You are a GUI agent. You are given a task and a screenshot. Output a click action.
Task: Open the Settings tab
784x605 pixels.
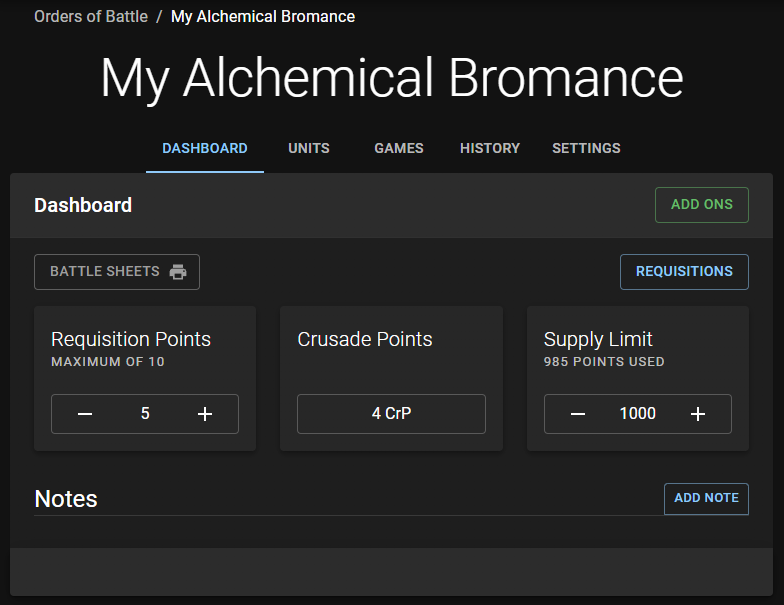[586, 148]
